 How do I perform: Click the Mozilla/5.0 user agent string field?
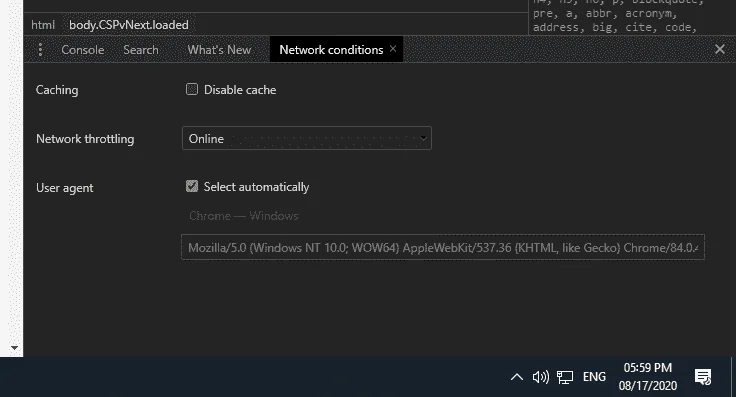pyautogui.click(x=443, y=247)
